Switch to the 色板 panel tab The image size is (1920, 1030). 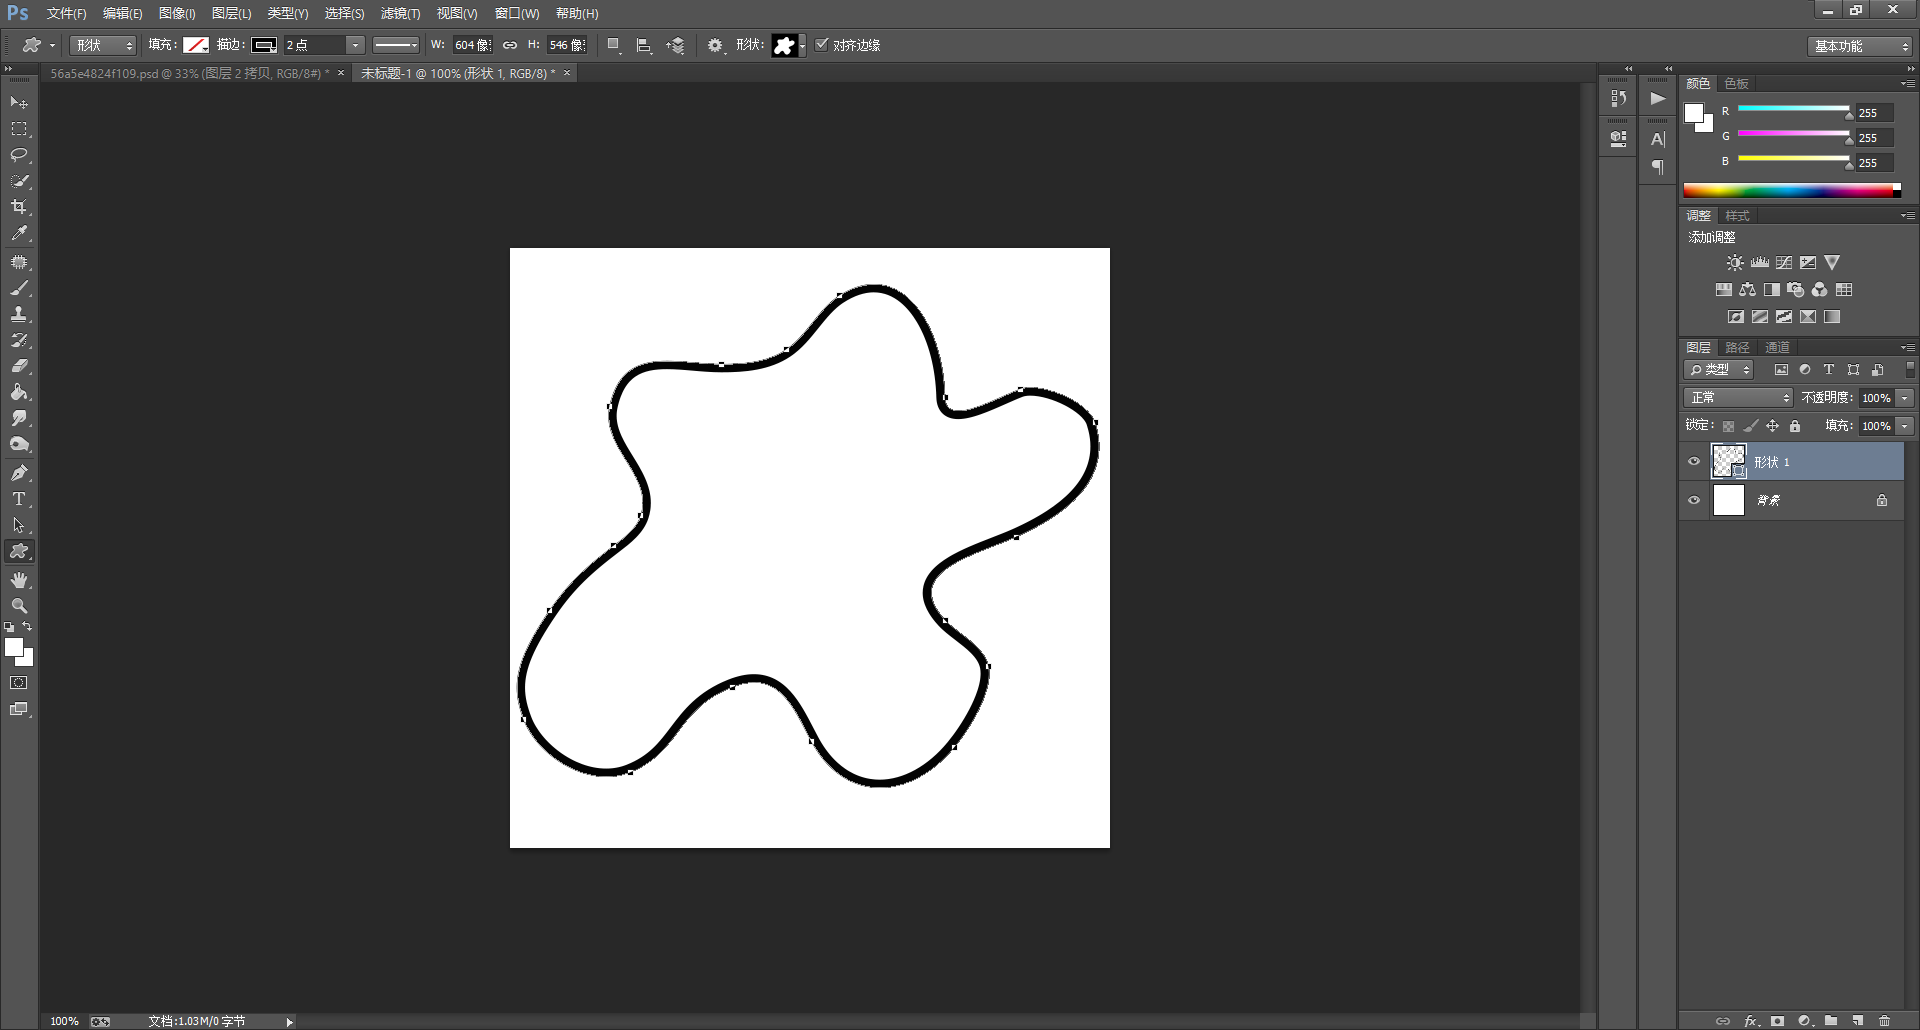1737,83
